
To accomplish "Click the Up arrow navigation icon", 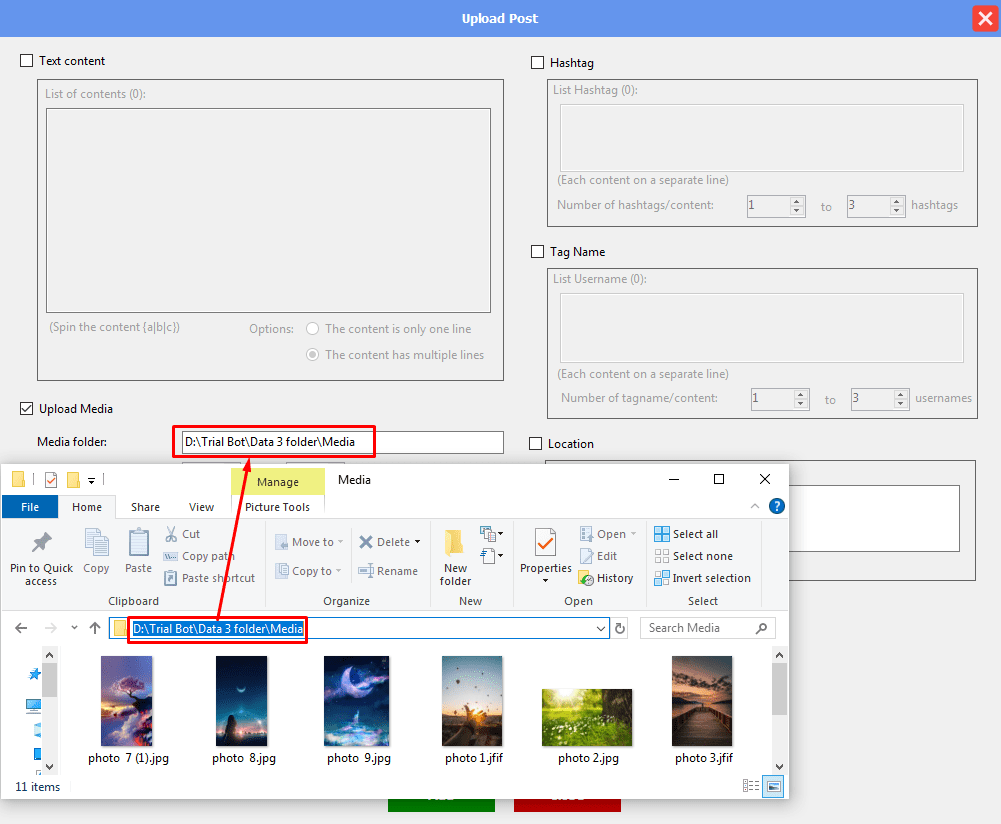I will pos(95,628).
